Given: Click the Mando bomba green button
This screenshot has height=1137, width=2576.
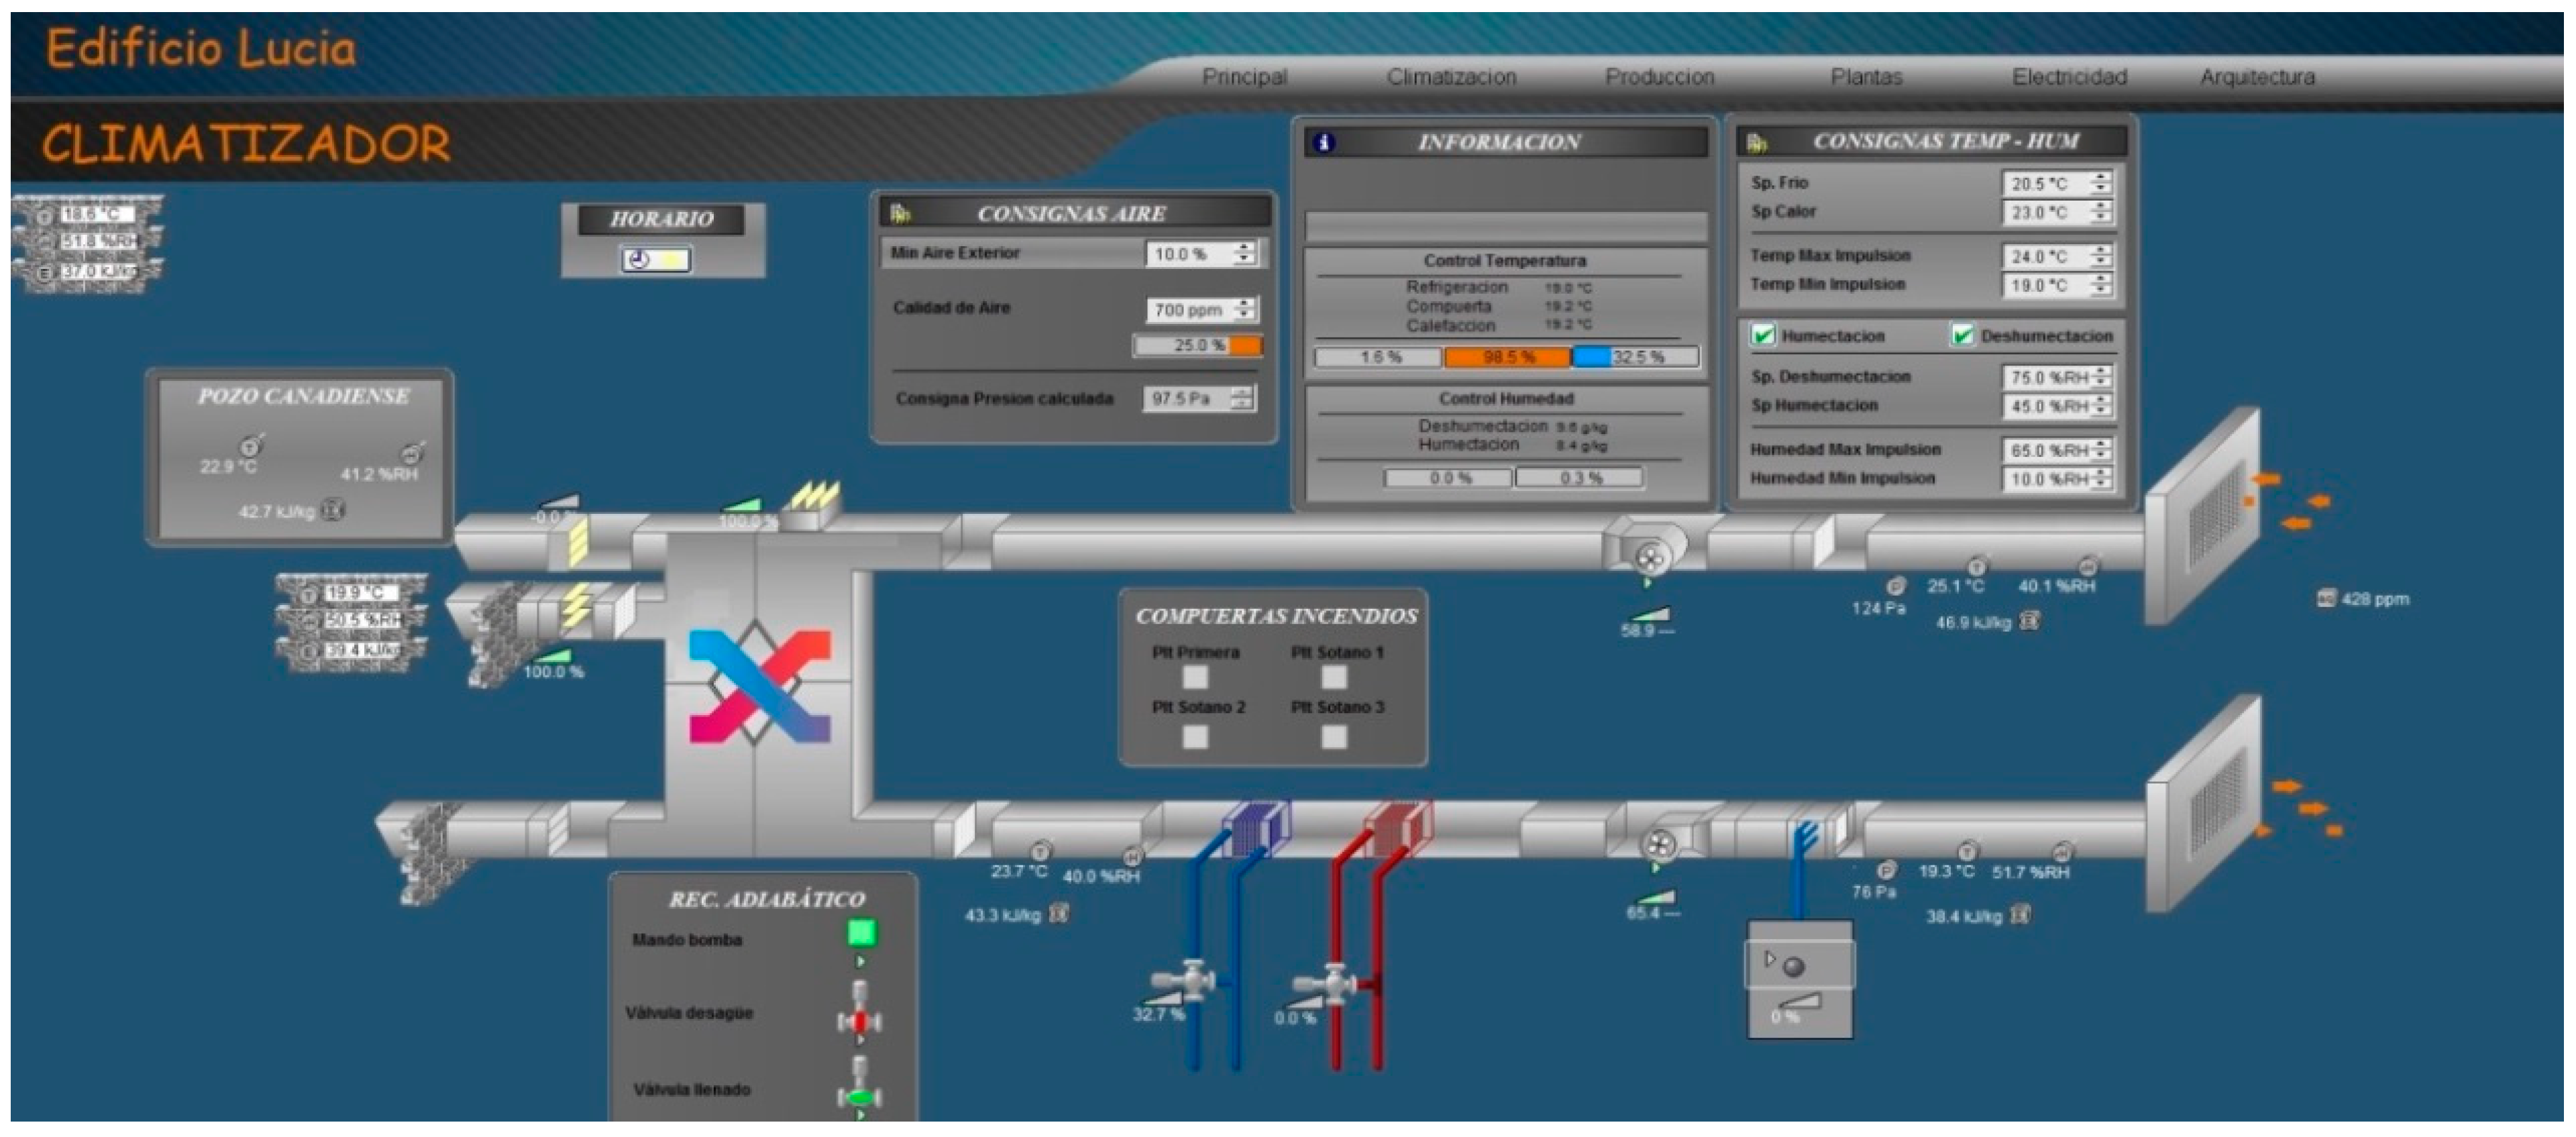Looking at the screenshot, I should pyautogui.click(x=861, y=933).
